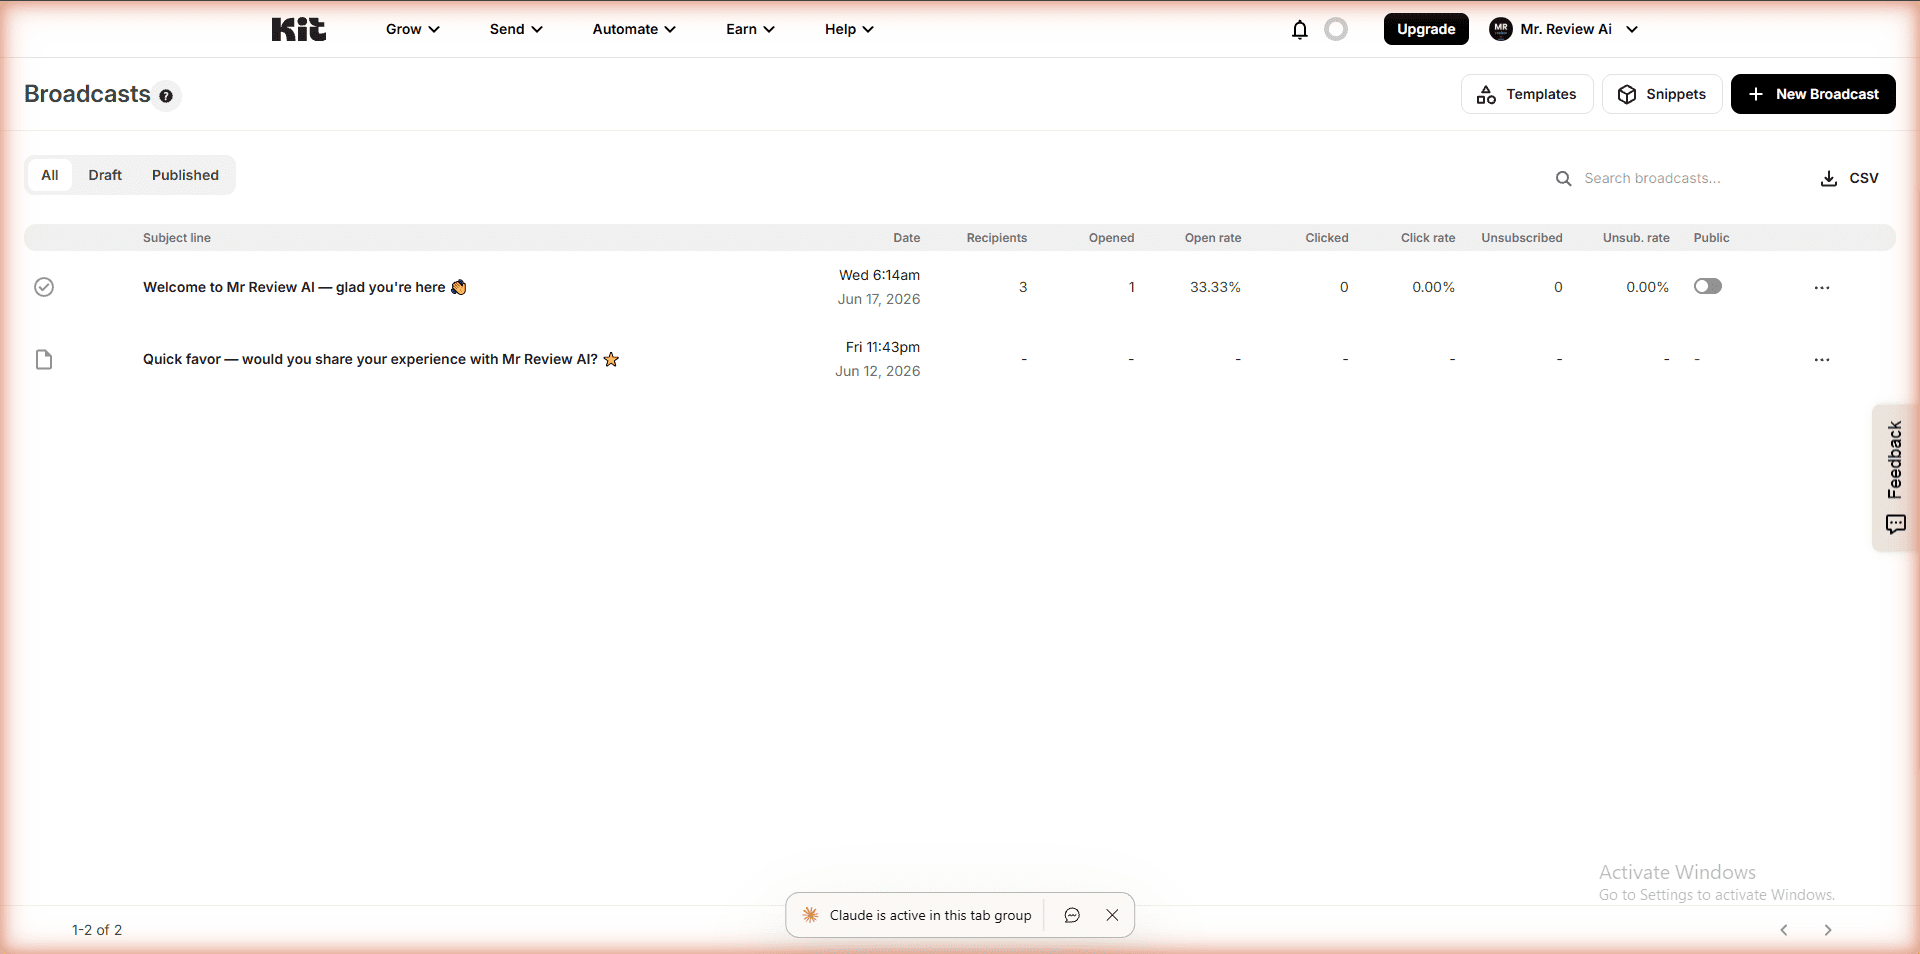Dismiss the Claude tab group notice
The image size is (1920, 954).
tap(1112, 915)
